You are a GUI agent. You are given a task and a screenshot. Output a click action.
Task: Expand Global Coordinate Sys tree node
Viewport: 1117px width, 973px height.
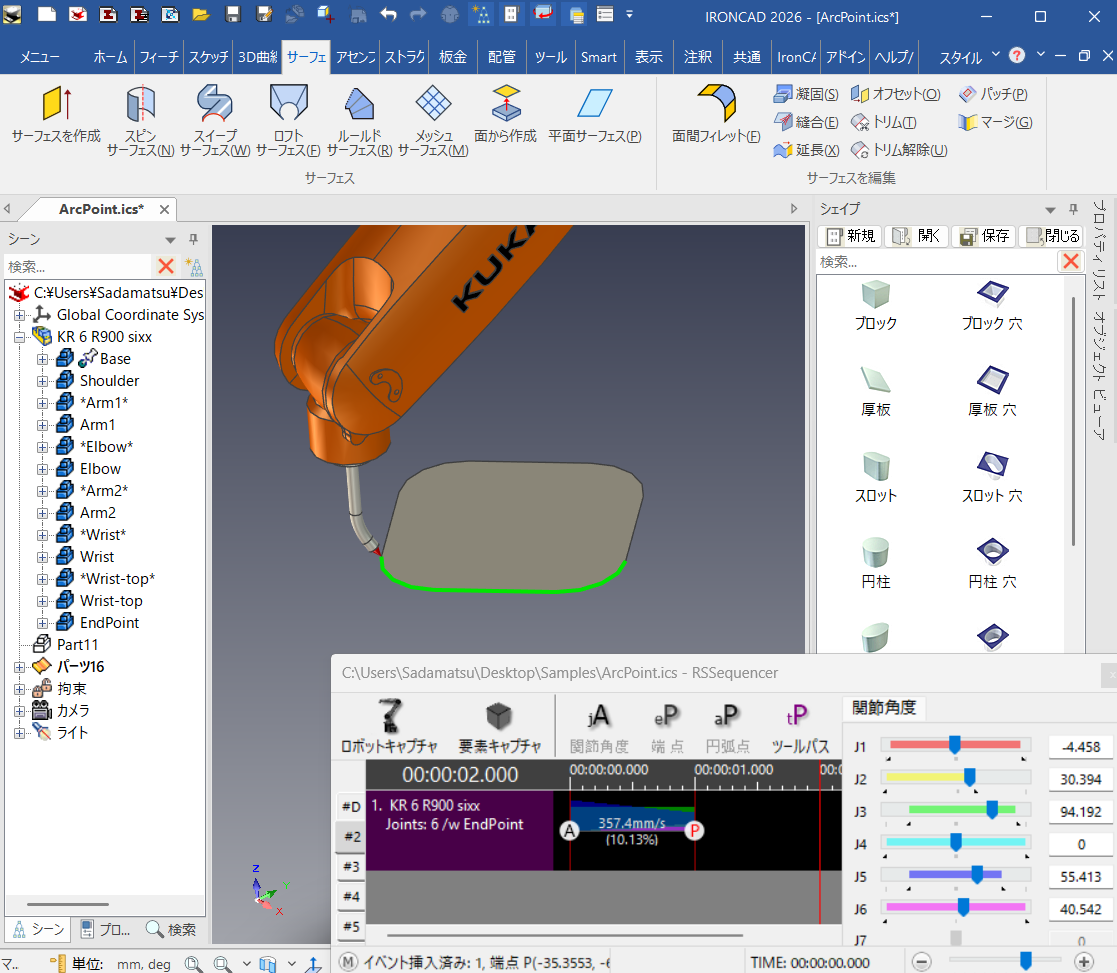(20, 315)
